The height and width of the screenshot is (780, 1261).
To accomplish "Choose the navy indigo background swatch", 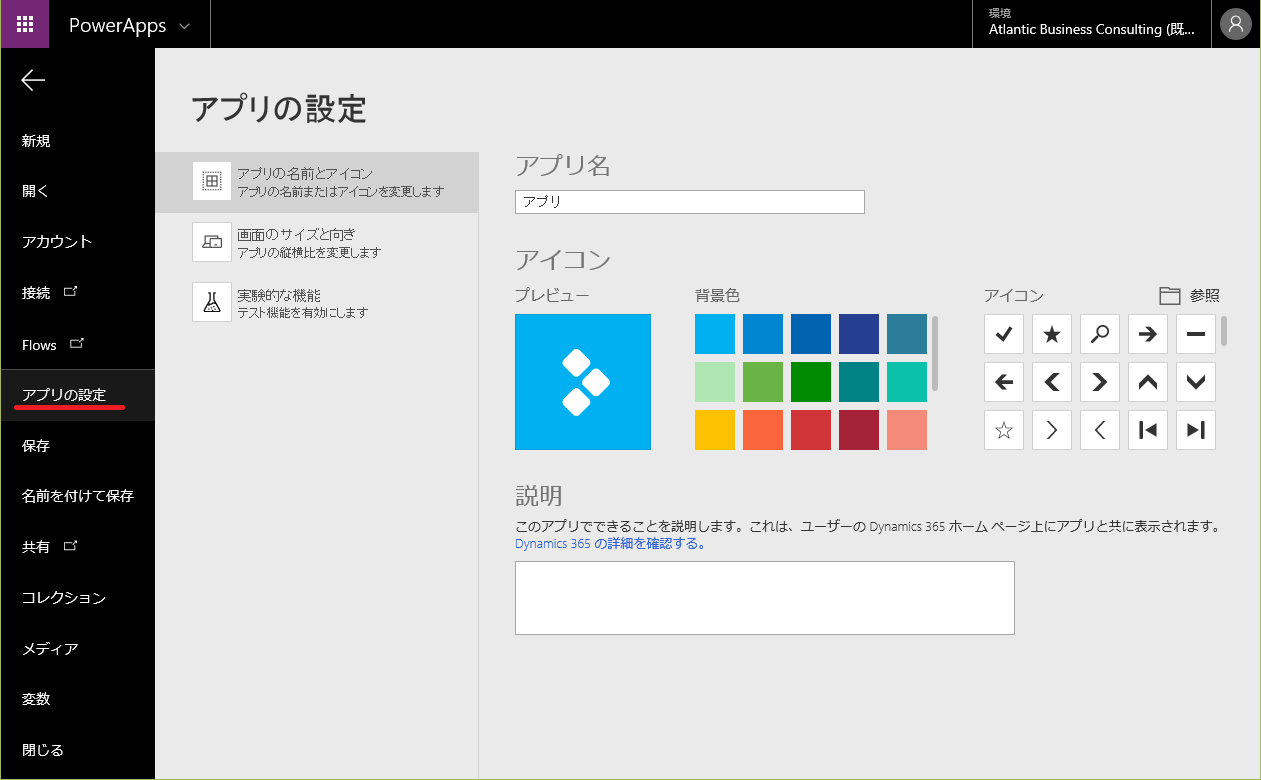I will click(859, 334).
